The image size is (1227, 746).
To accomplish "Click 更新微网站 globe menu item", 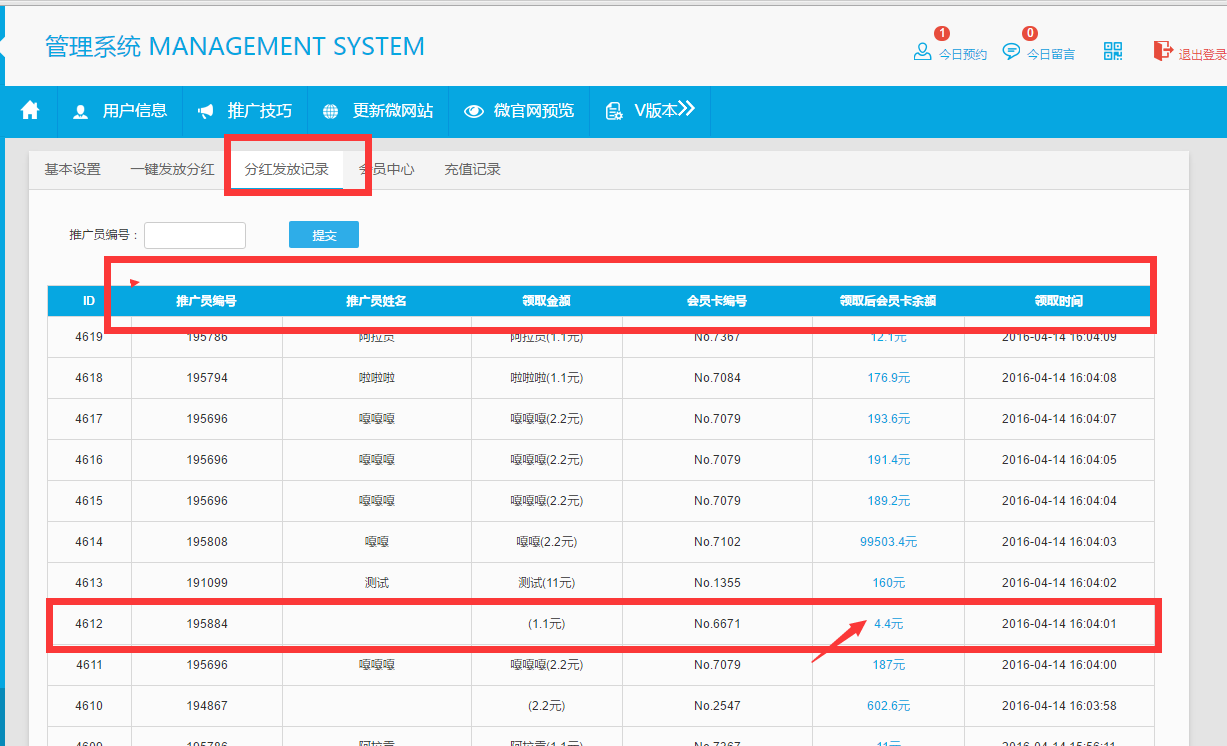I will 378,111.
